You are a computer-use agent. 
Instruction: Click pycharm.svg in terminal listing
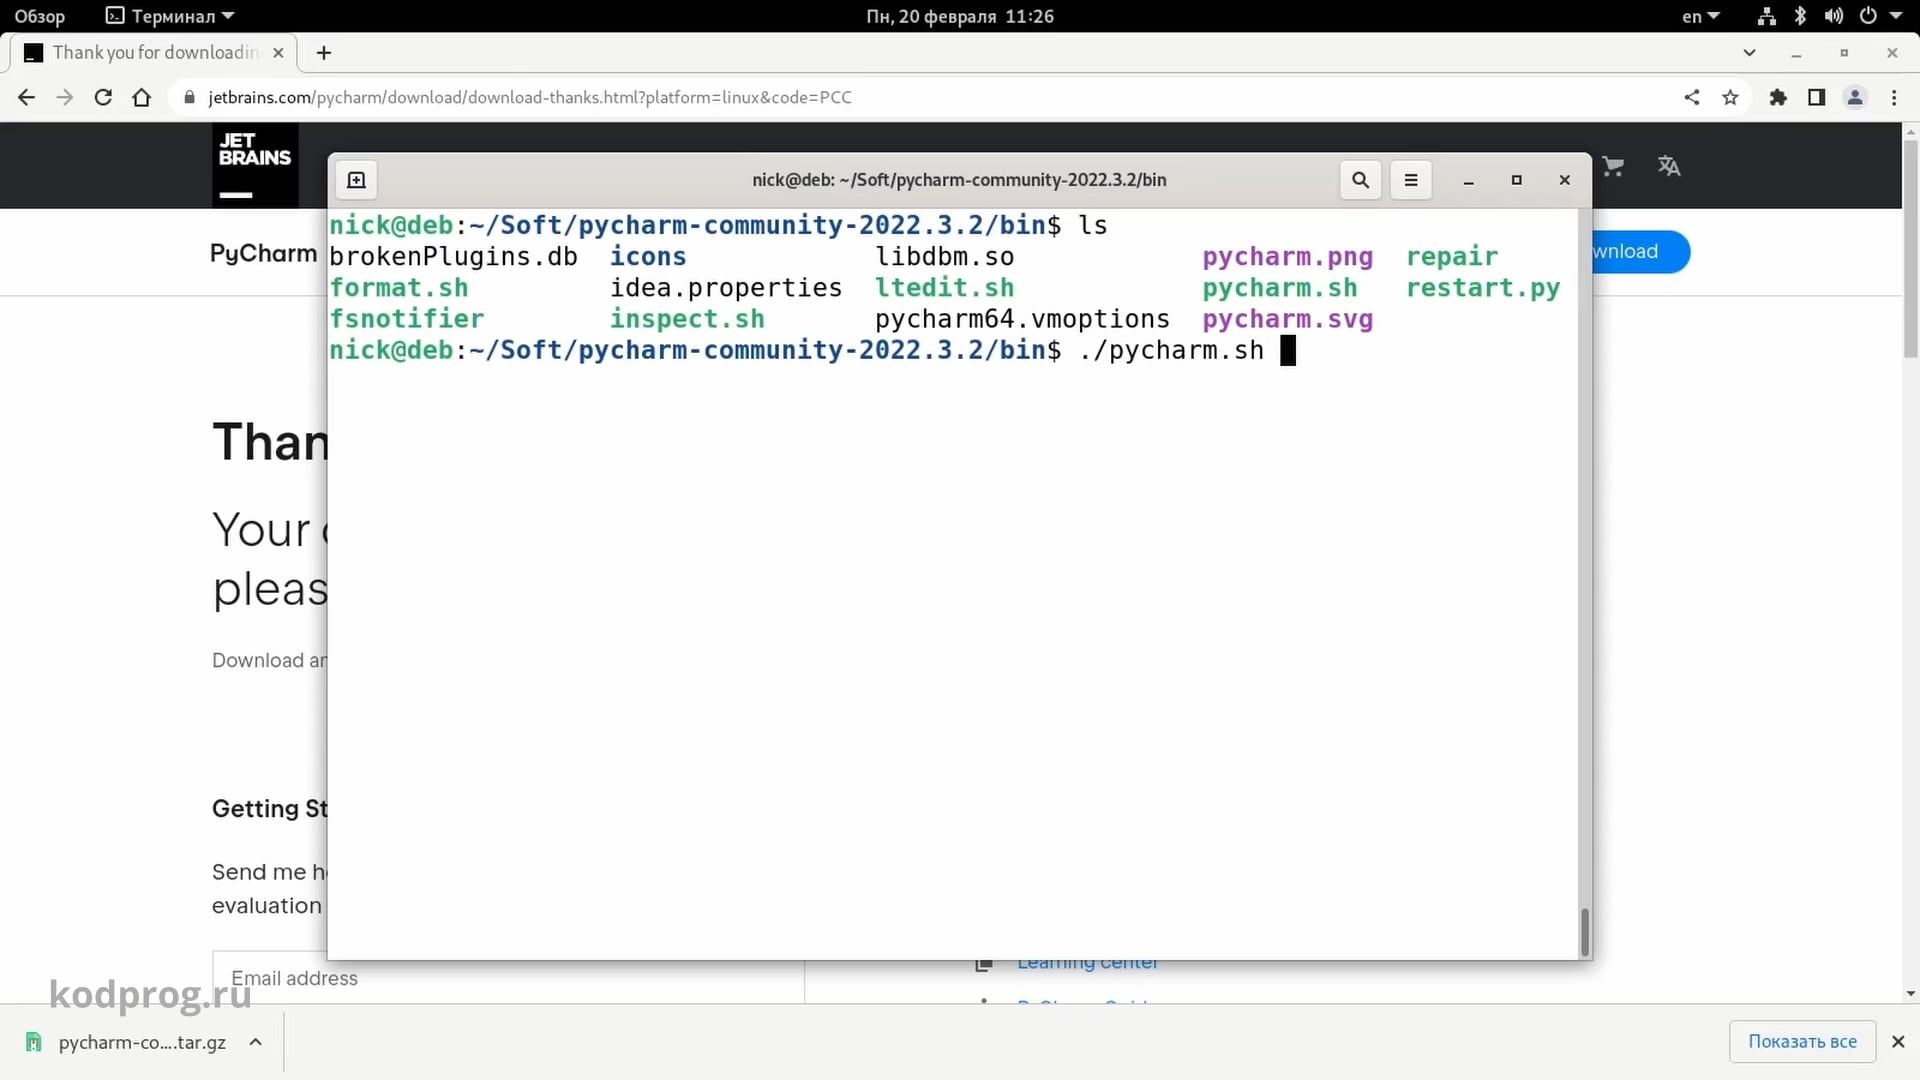point(1287,319)
